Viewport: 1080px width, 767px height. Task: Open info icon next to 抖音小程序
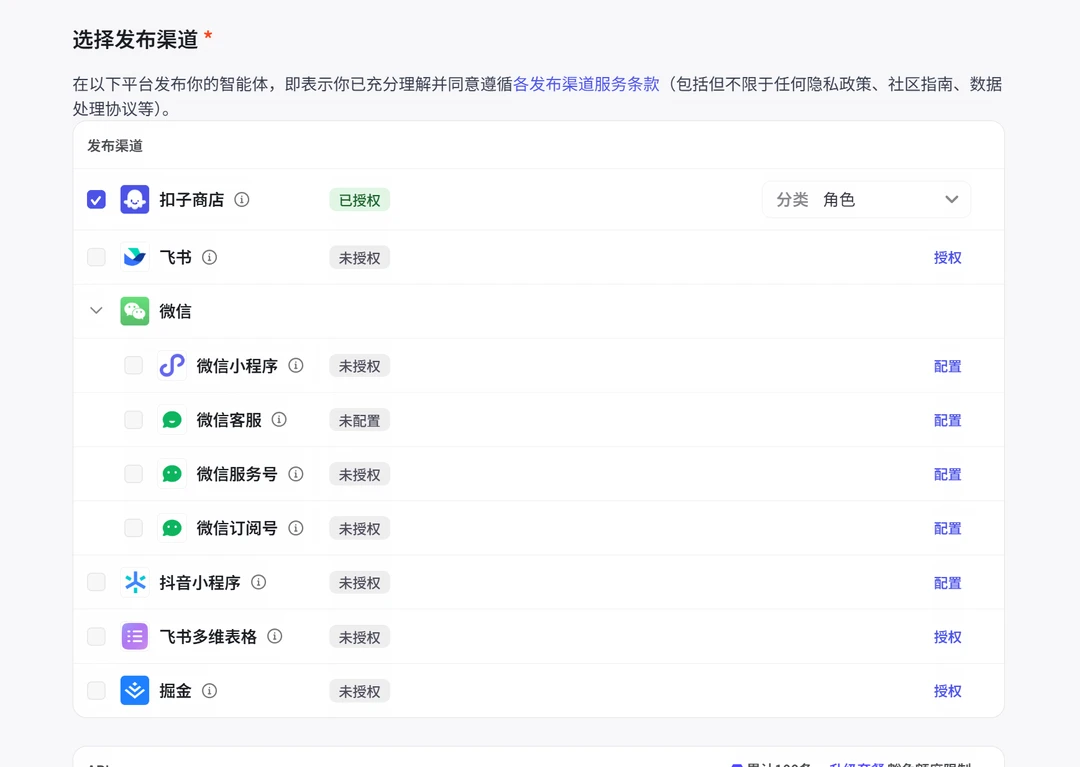click(x=258, y=582)
